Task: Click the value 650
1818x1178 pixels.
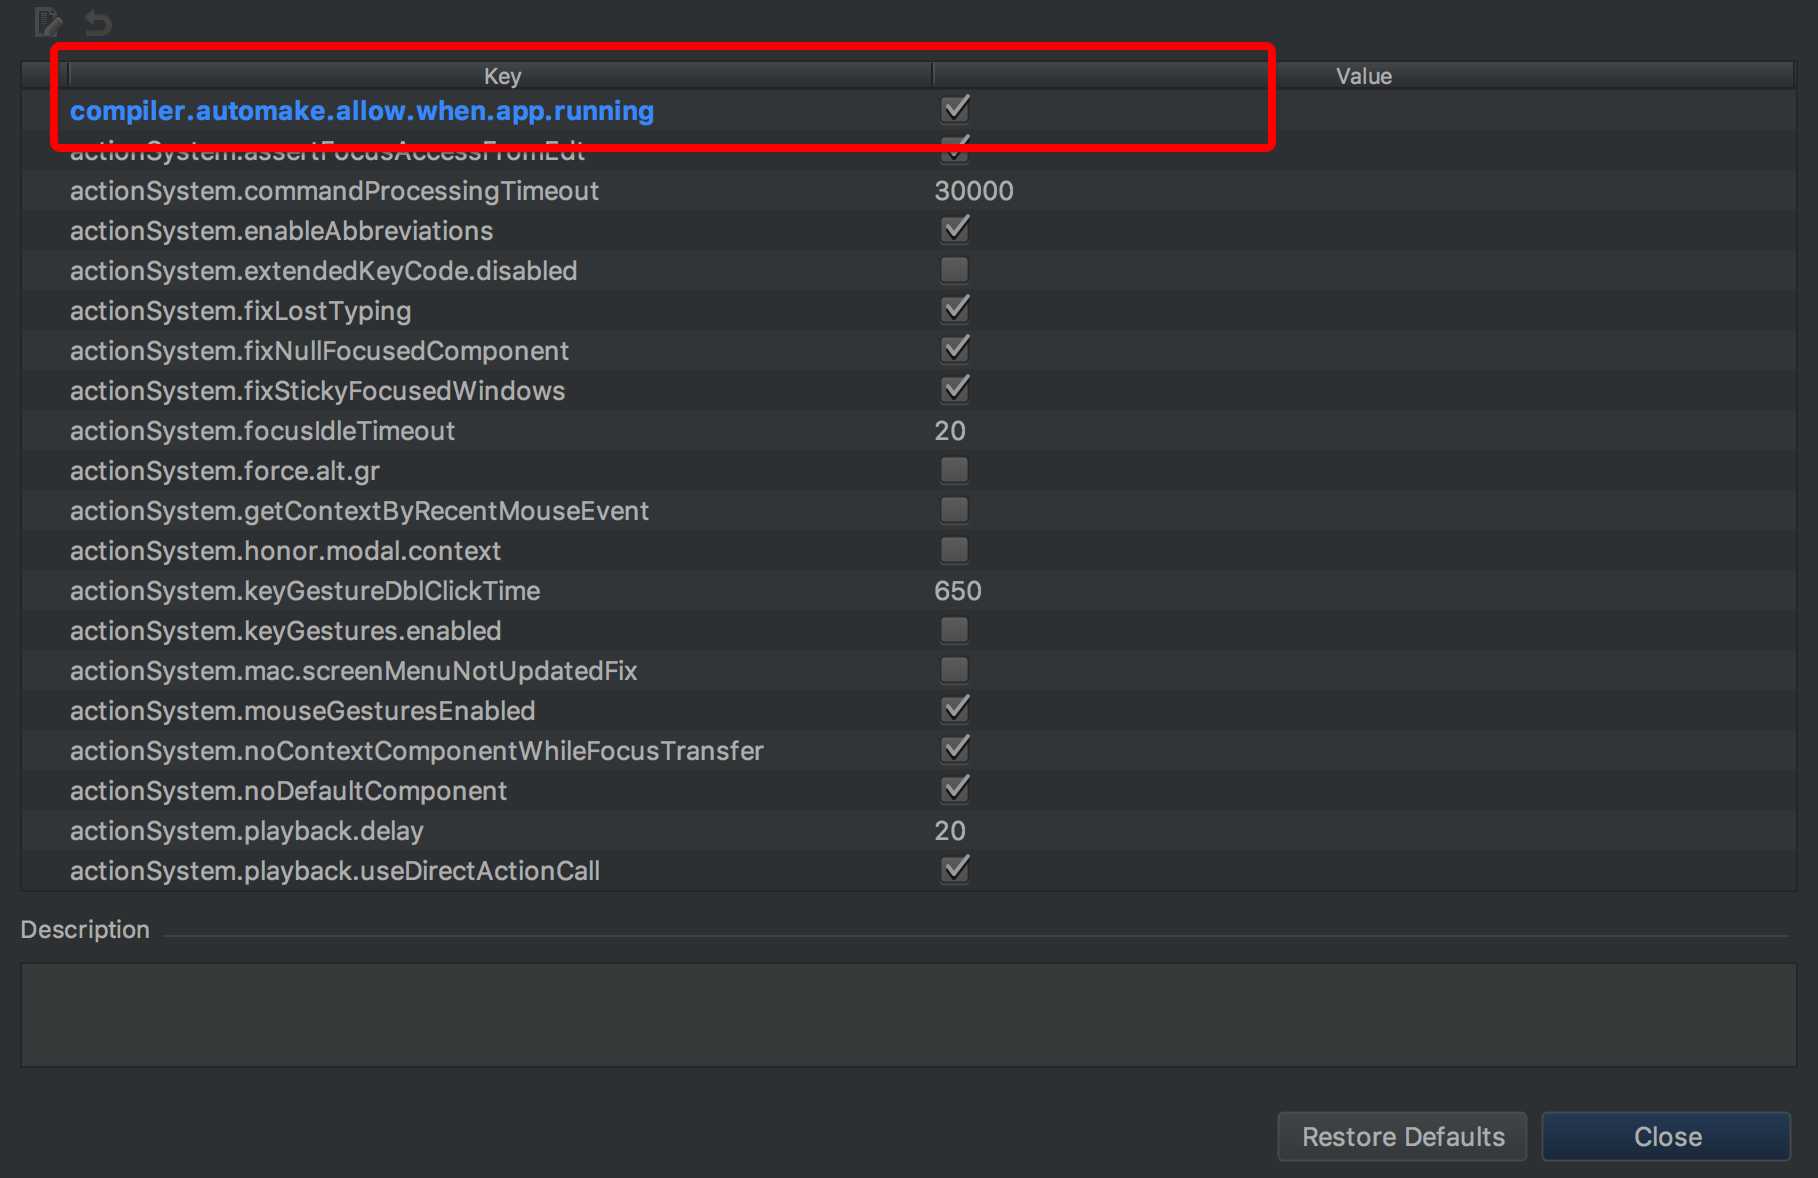Action: click(x=958, y=591)
